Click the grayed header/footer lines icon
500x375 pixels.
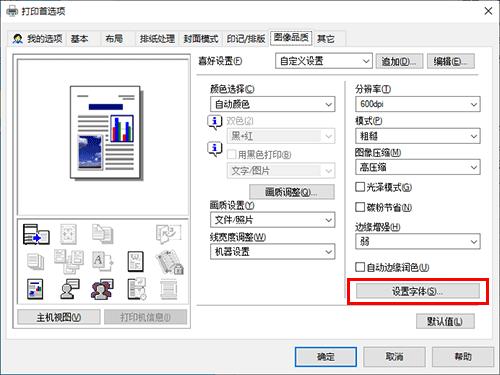(169, 289)
